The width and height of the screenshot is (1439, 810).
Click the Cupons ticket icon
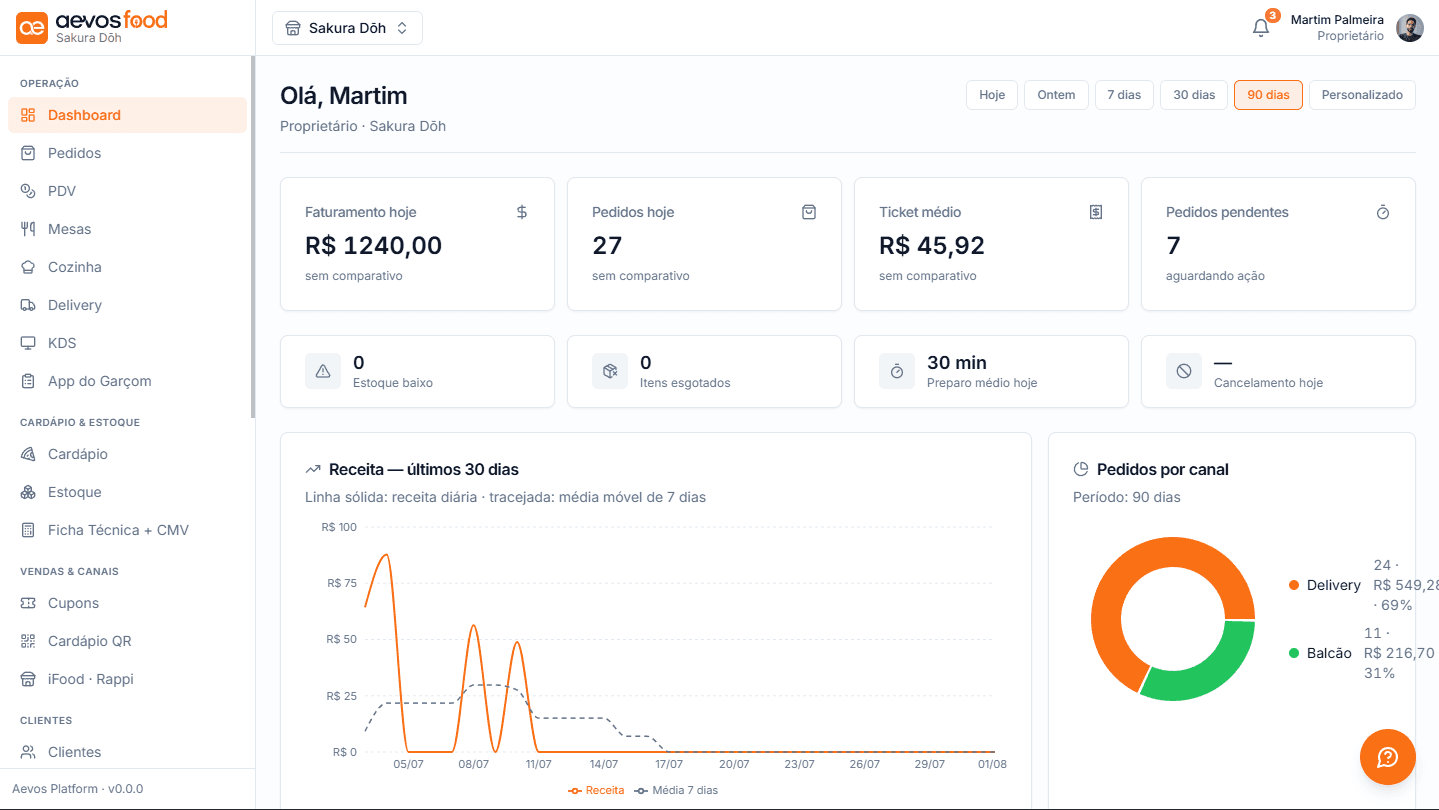point(28,603)
